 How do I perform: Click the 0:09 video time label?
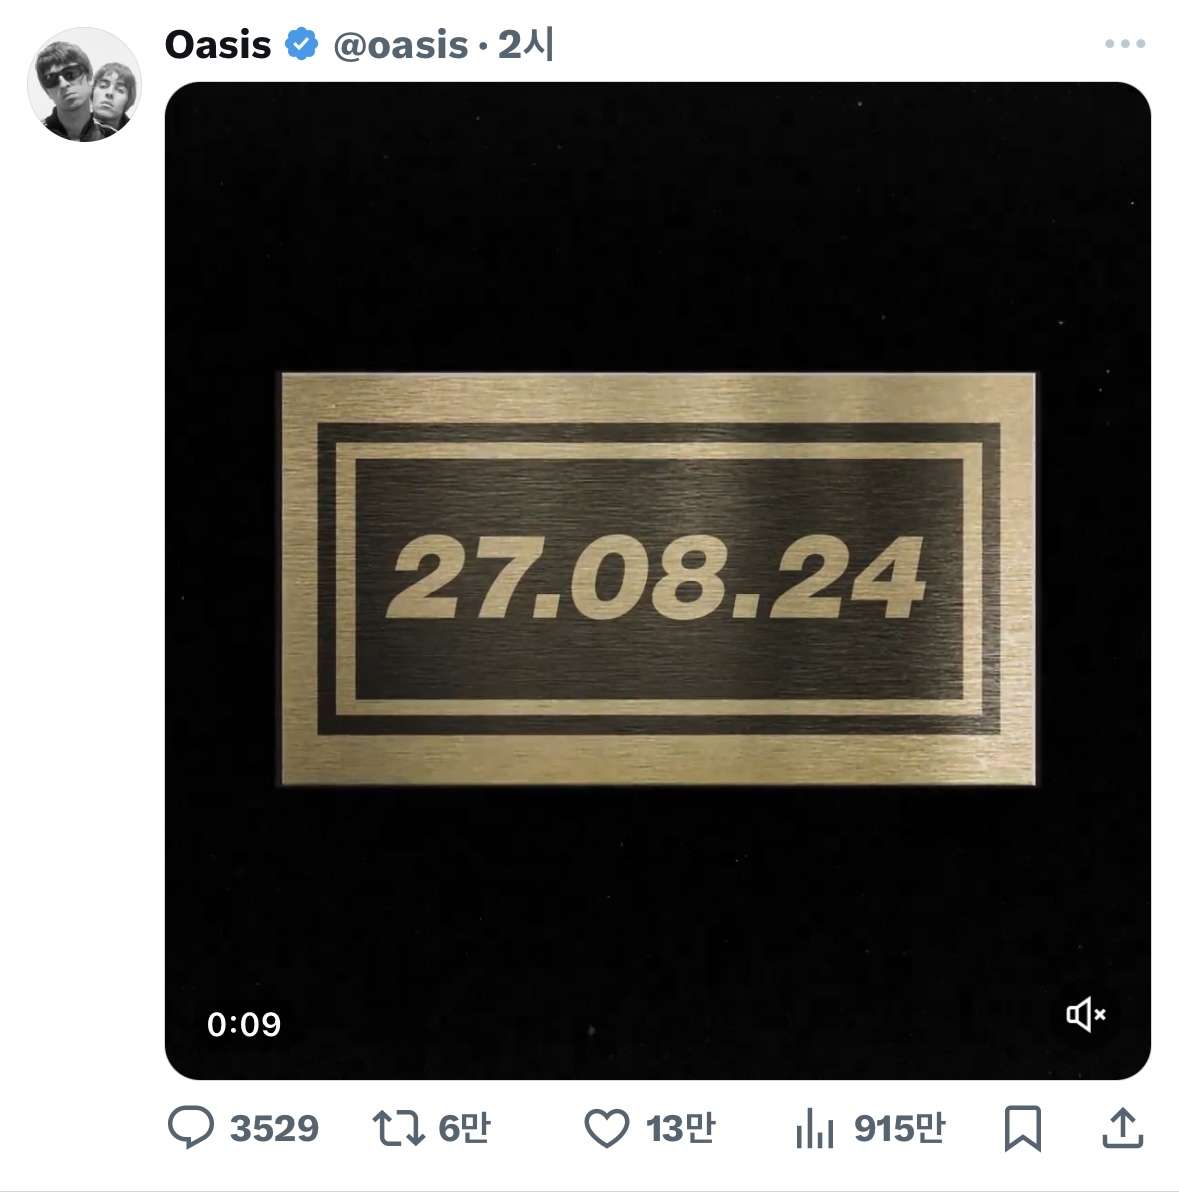[x=244, y=1024]
